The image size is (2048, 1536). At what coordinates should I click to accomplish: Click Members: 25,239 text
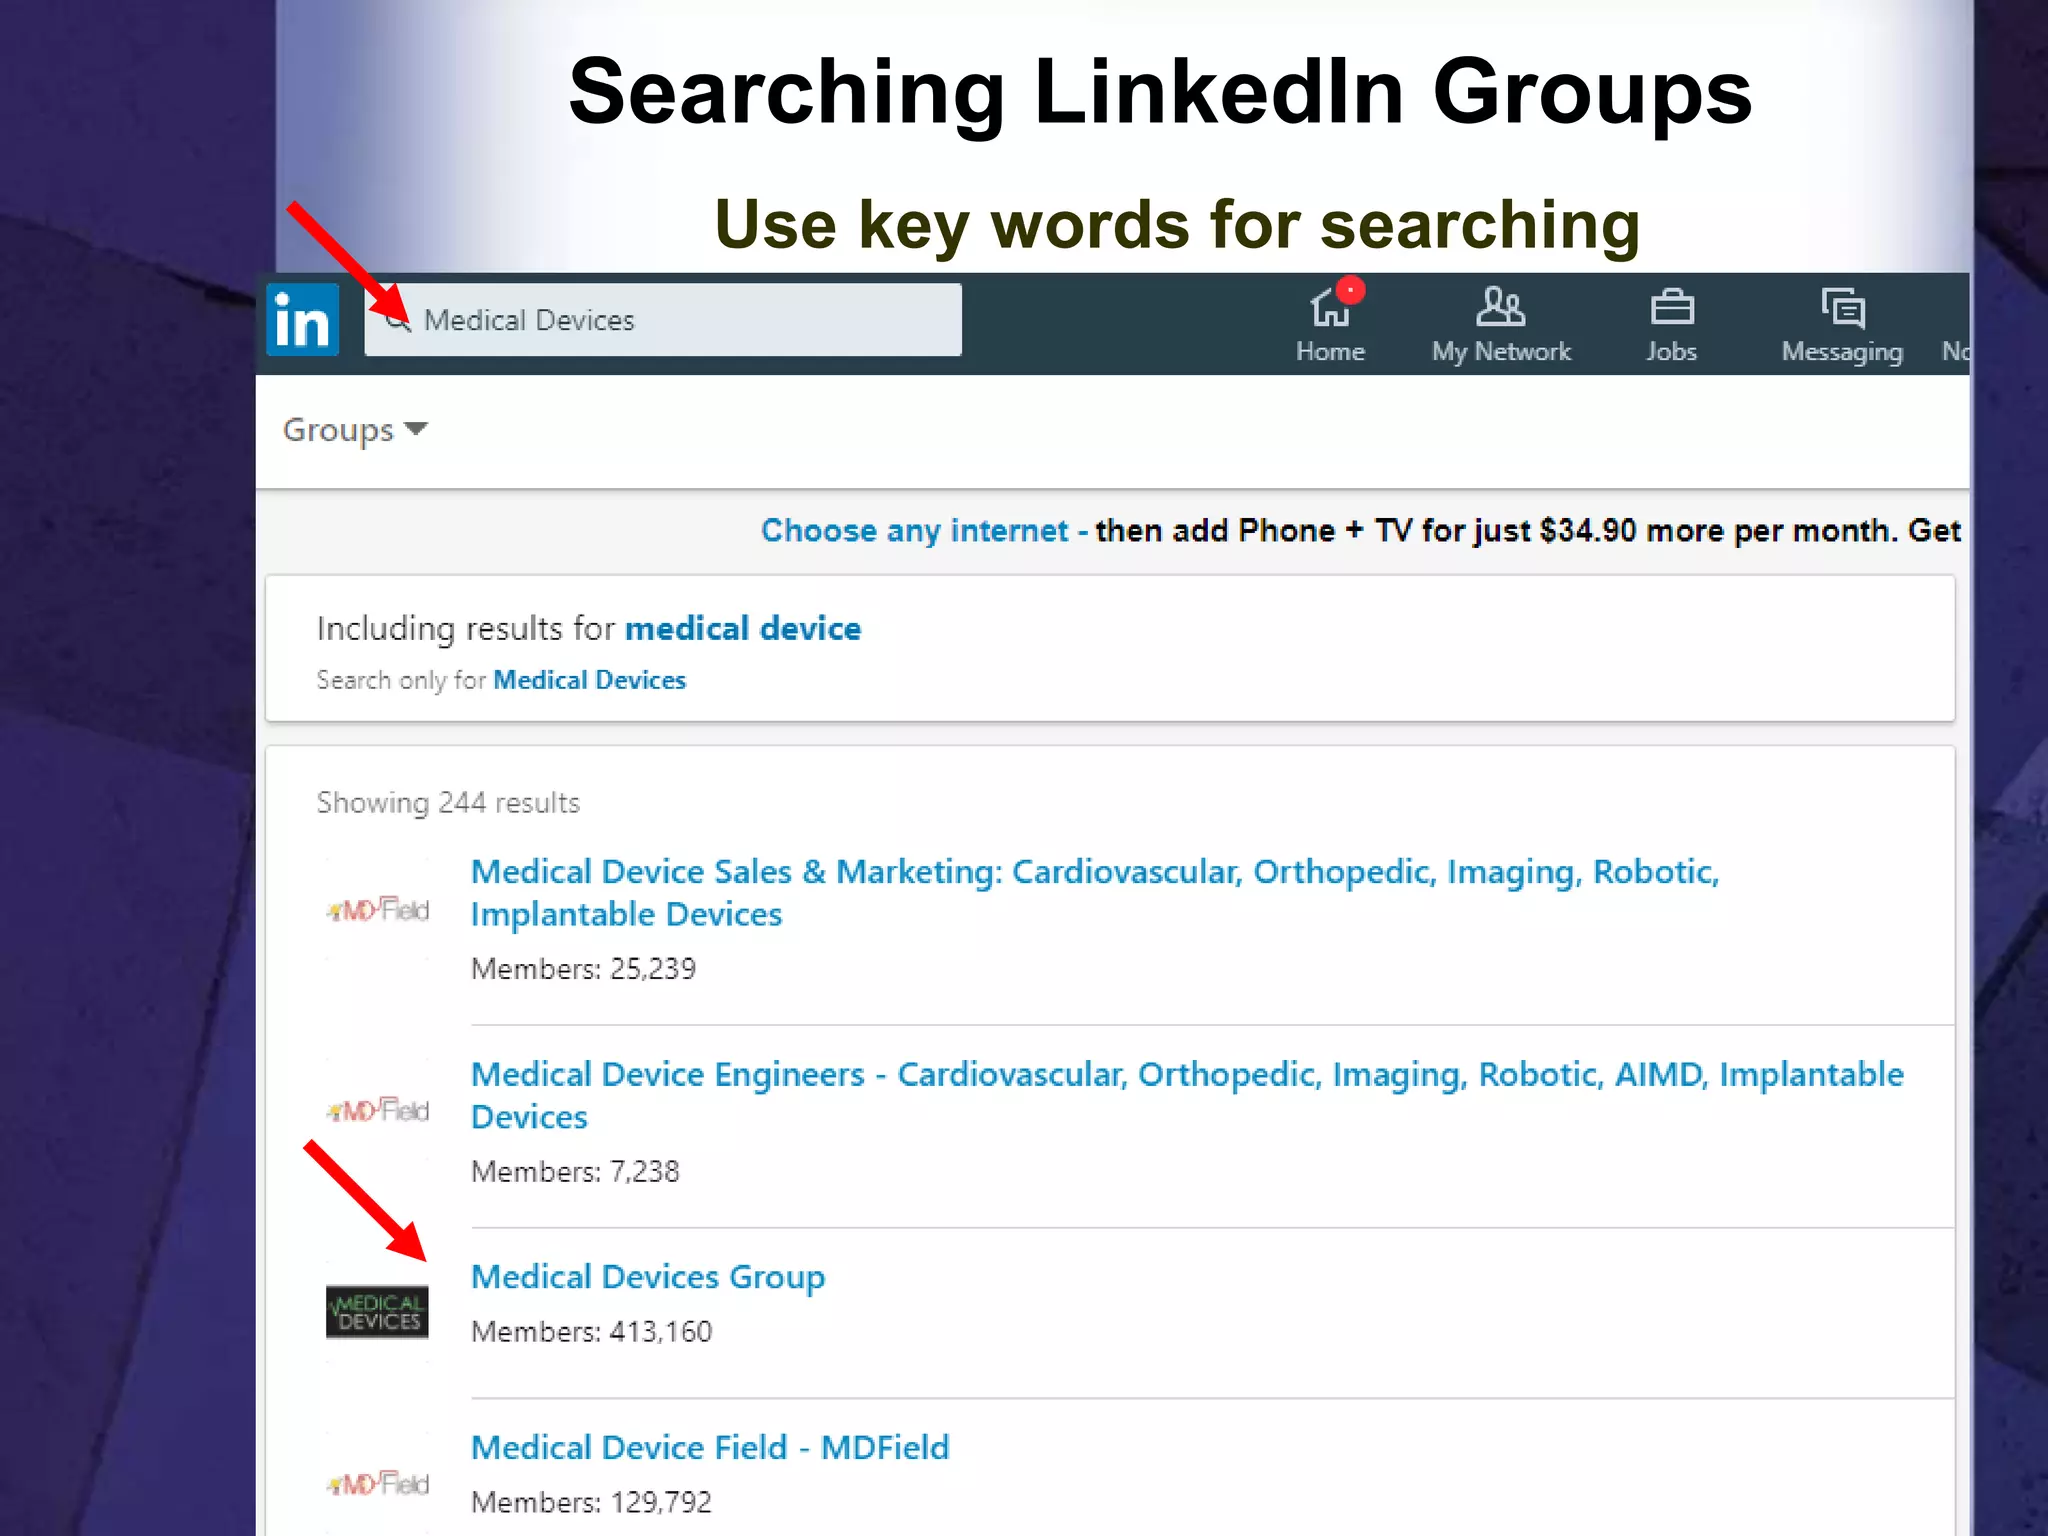[x=583, y=968]
